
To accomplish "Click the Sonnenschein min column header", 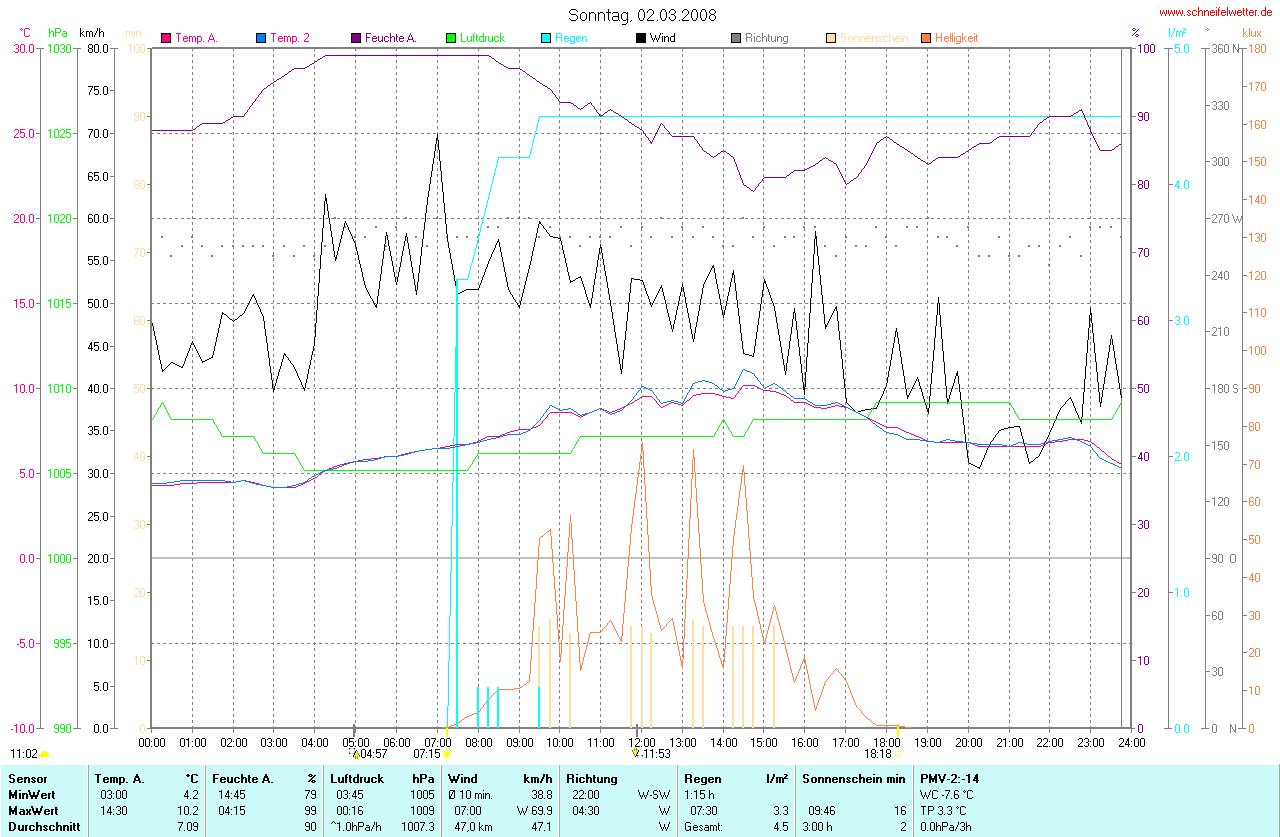I will pos(854,778).
